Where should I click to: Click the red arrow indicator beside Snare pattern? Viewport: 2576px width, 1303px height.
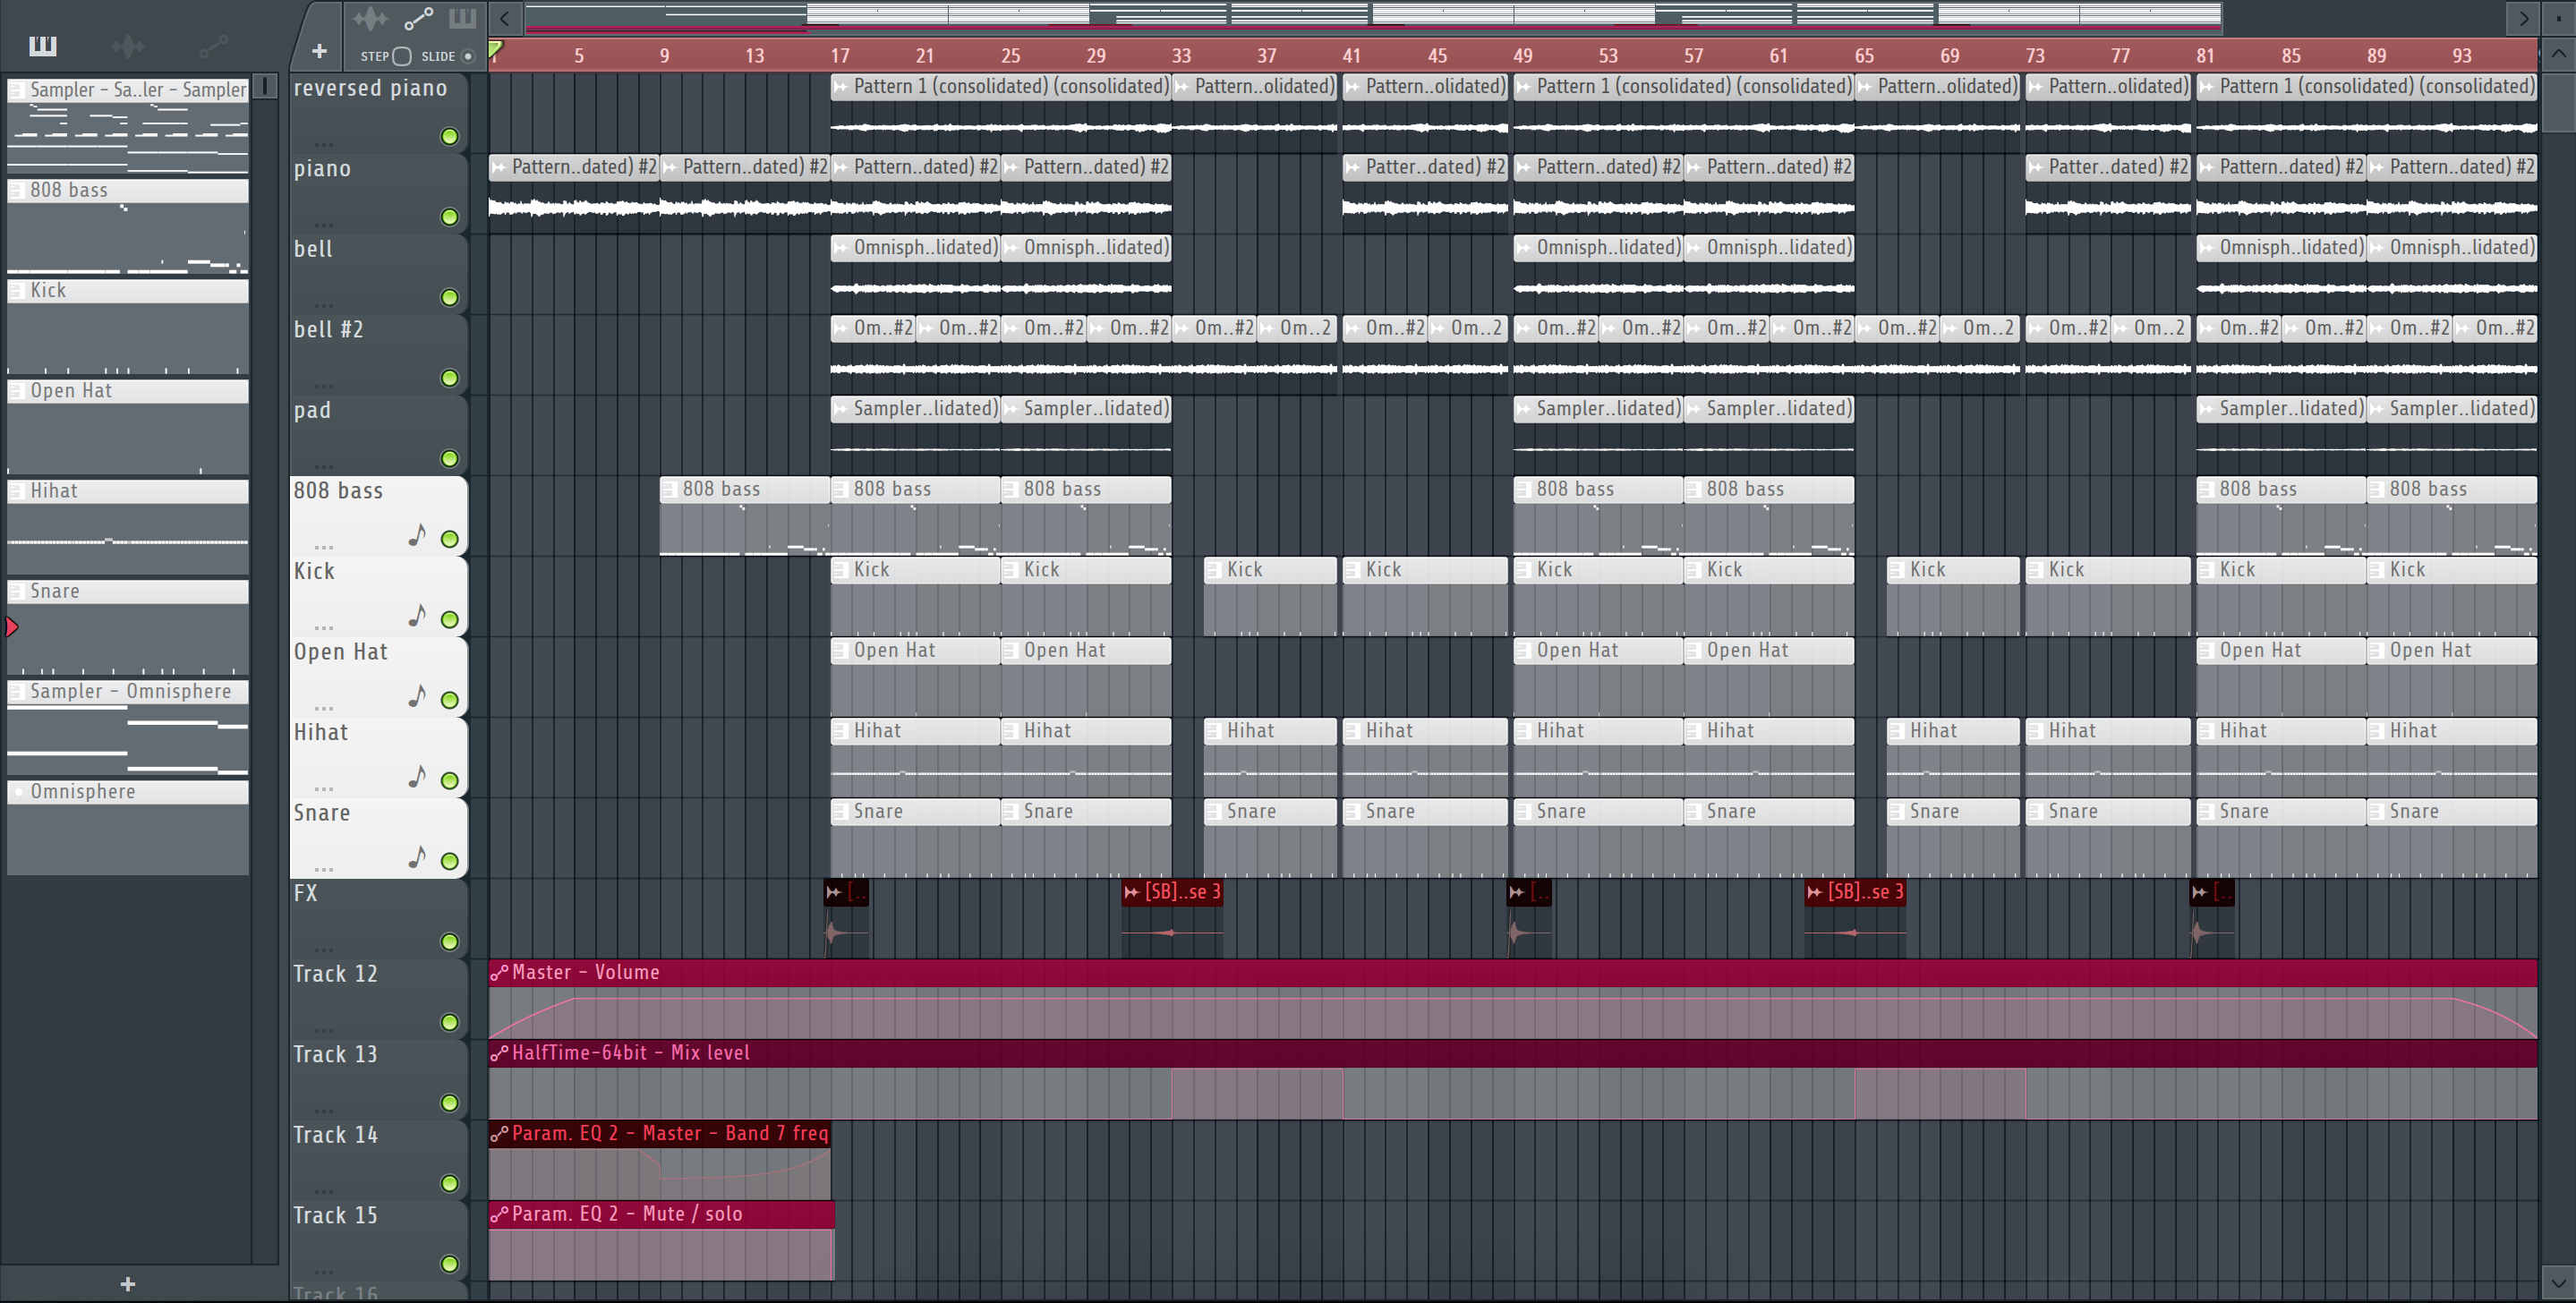click(x=12, y=628)
